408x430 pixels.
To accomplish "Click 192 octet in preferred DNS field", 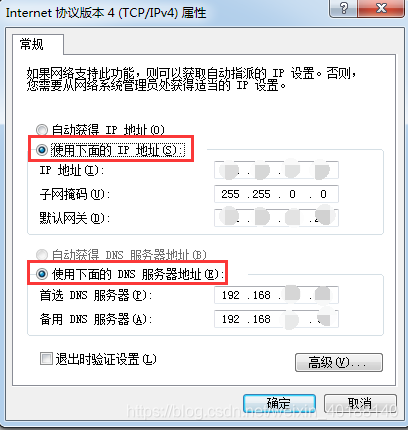I will tap(231, 295).
